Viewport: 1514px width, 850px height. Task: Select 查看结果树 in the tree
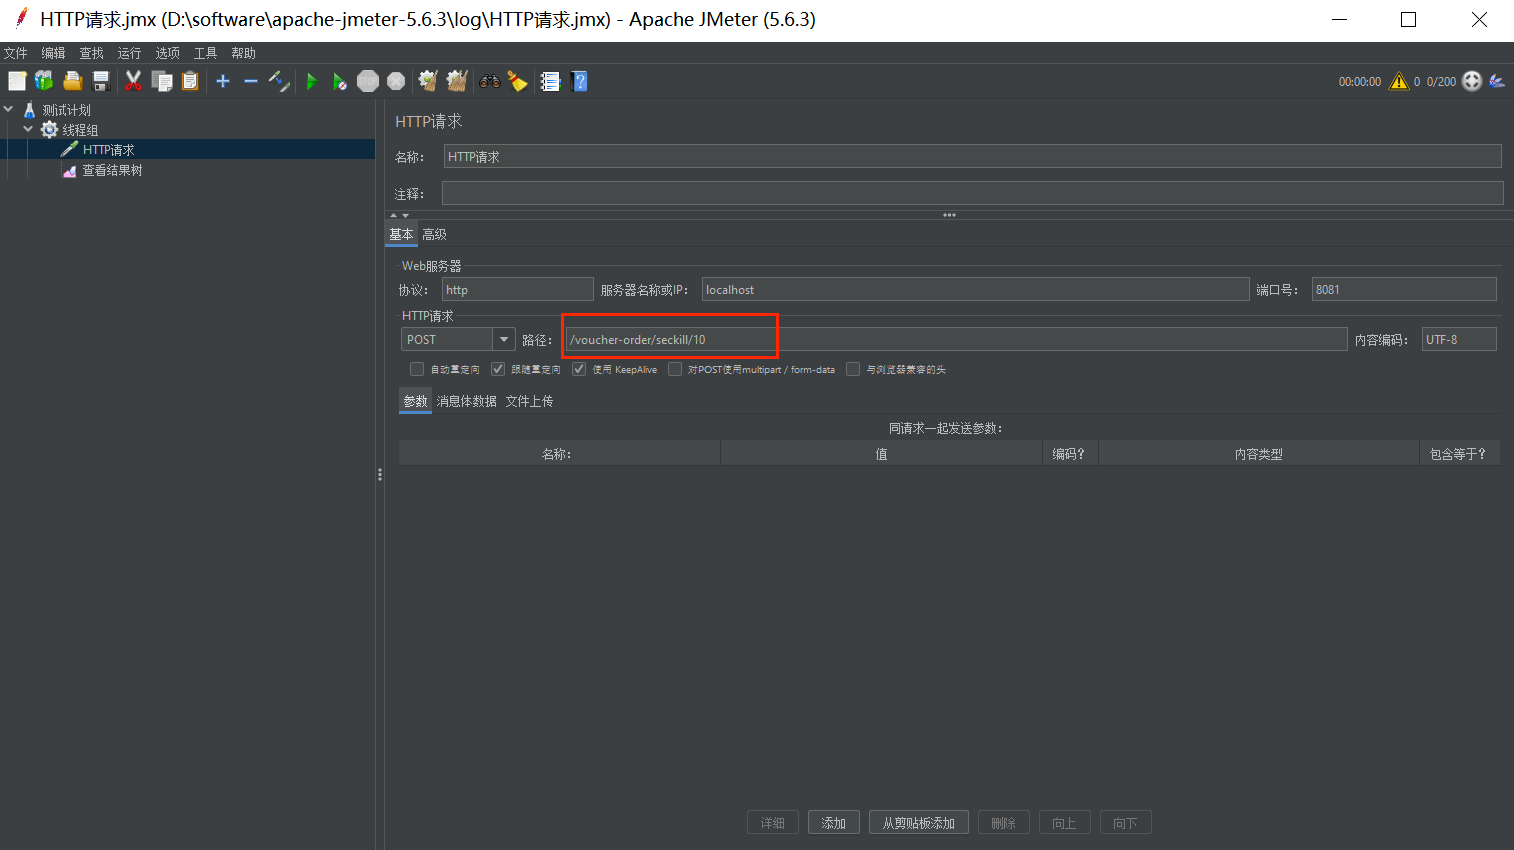pos(112,170)
